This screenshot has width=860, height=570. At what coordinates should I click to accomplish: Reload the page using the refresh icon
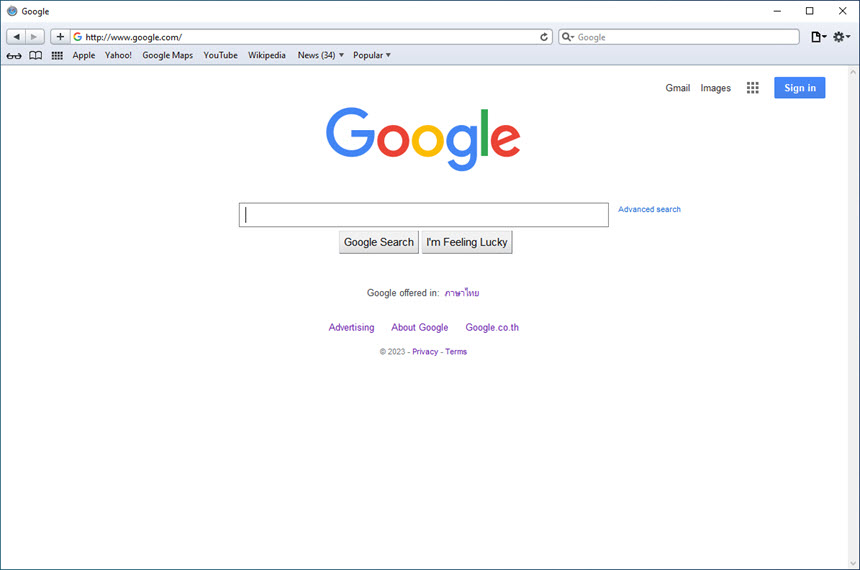pos(544,37)
